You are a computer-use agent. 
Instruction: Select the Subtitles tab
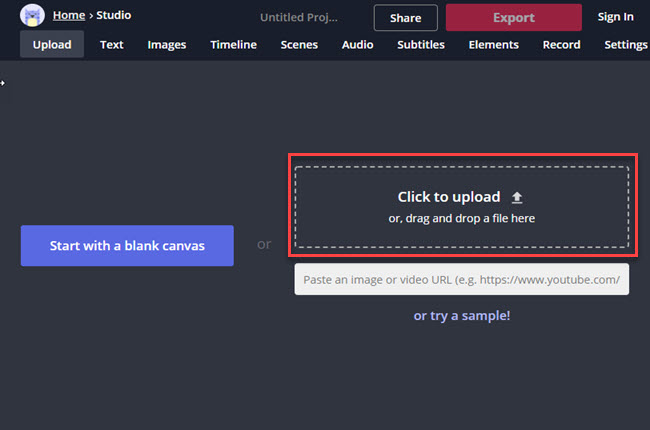point(421,45)
